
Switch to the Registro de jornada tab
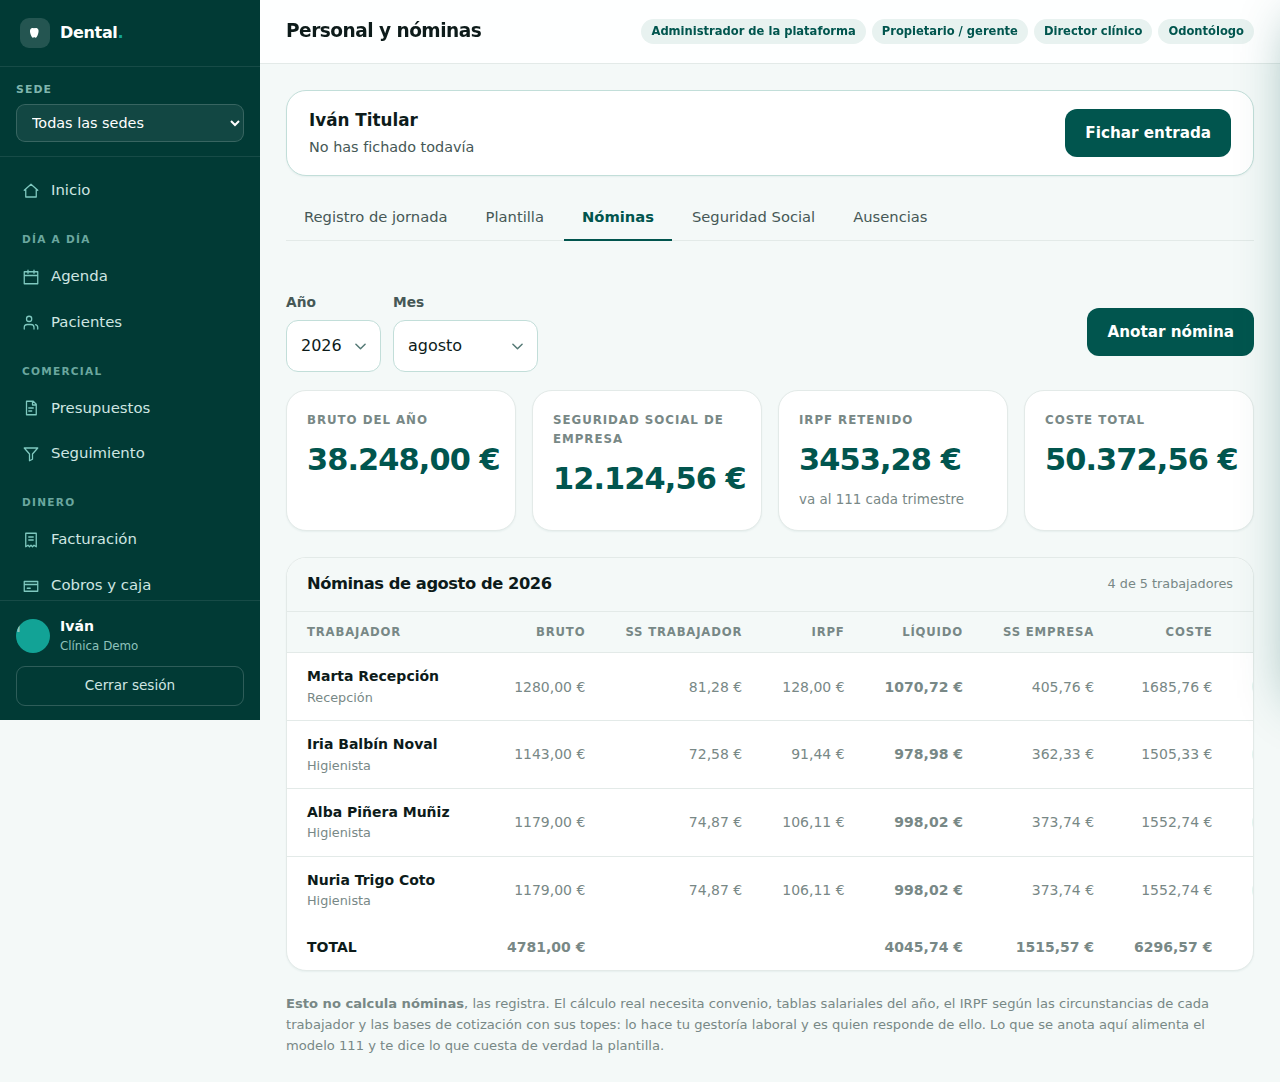(375, 217)
